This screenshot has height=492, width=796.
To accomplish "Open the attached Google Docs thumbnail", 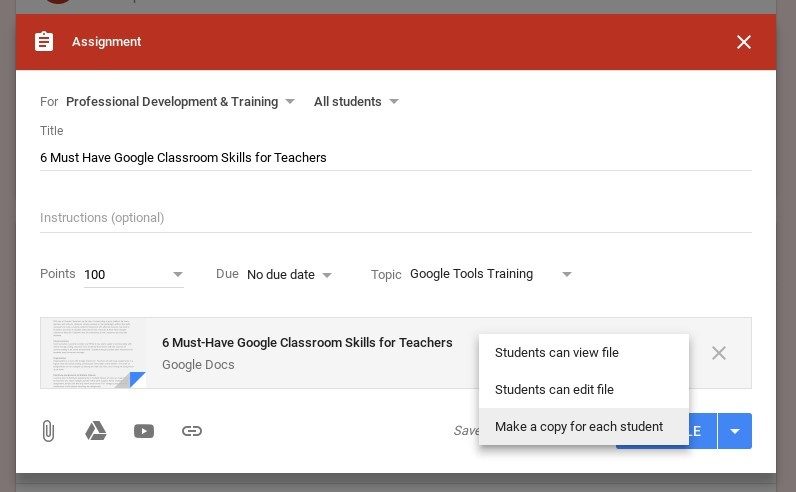I will pyautogui.click(x=94, y=353).
